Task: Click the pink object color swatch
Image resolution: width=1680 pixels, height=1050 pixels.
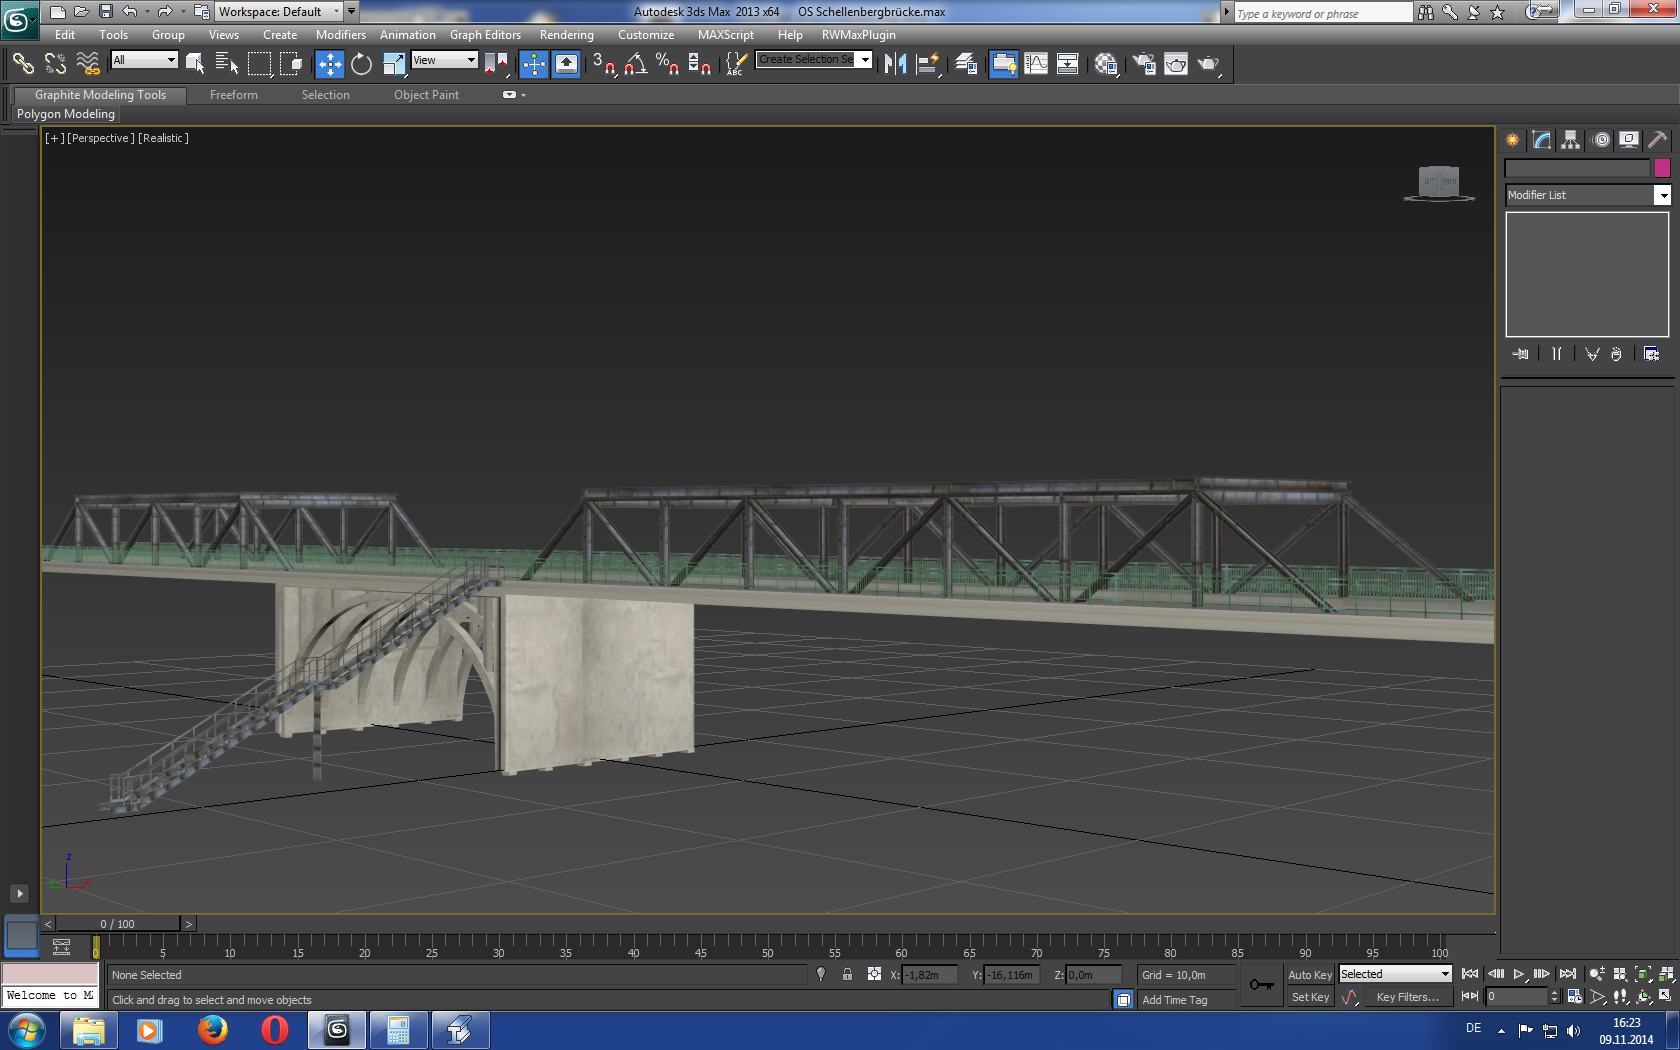Action: (x=1662, y=168)
